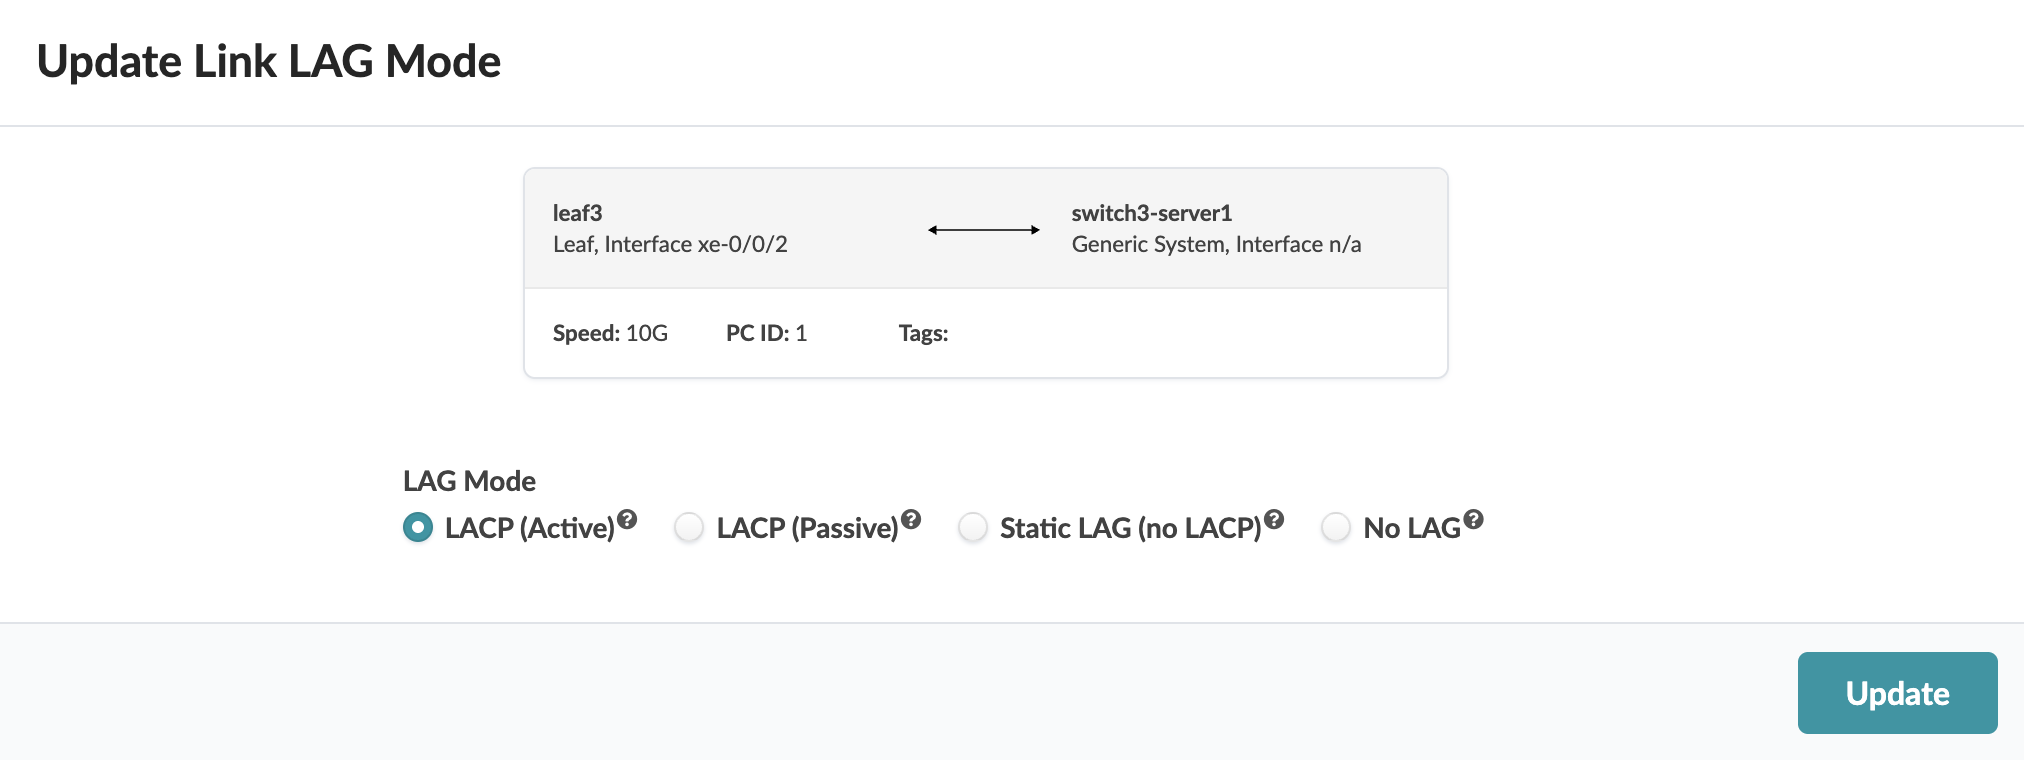Click the 'LACP (Active)' option label text
Image resolution: width=2024 pixels, height=760 pixels.
529,528
